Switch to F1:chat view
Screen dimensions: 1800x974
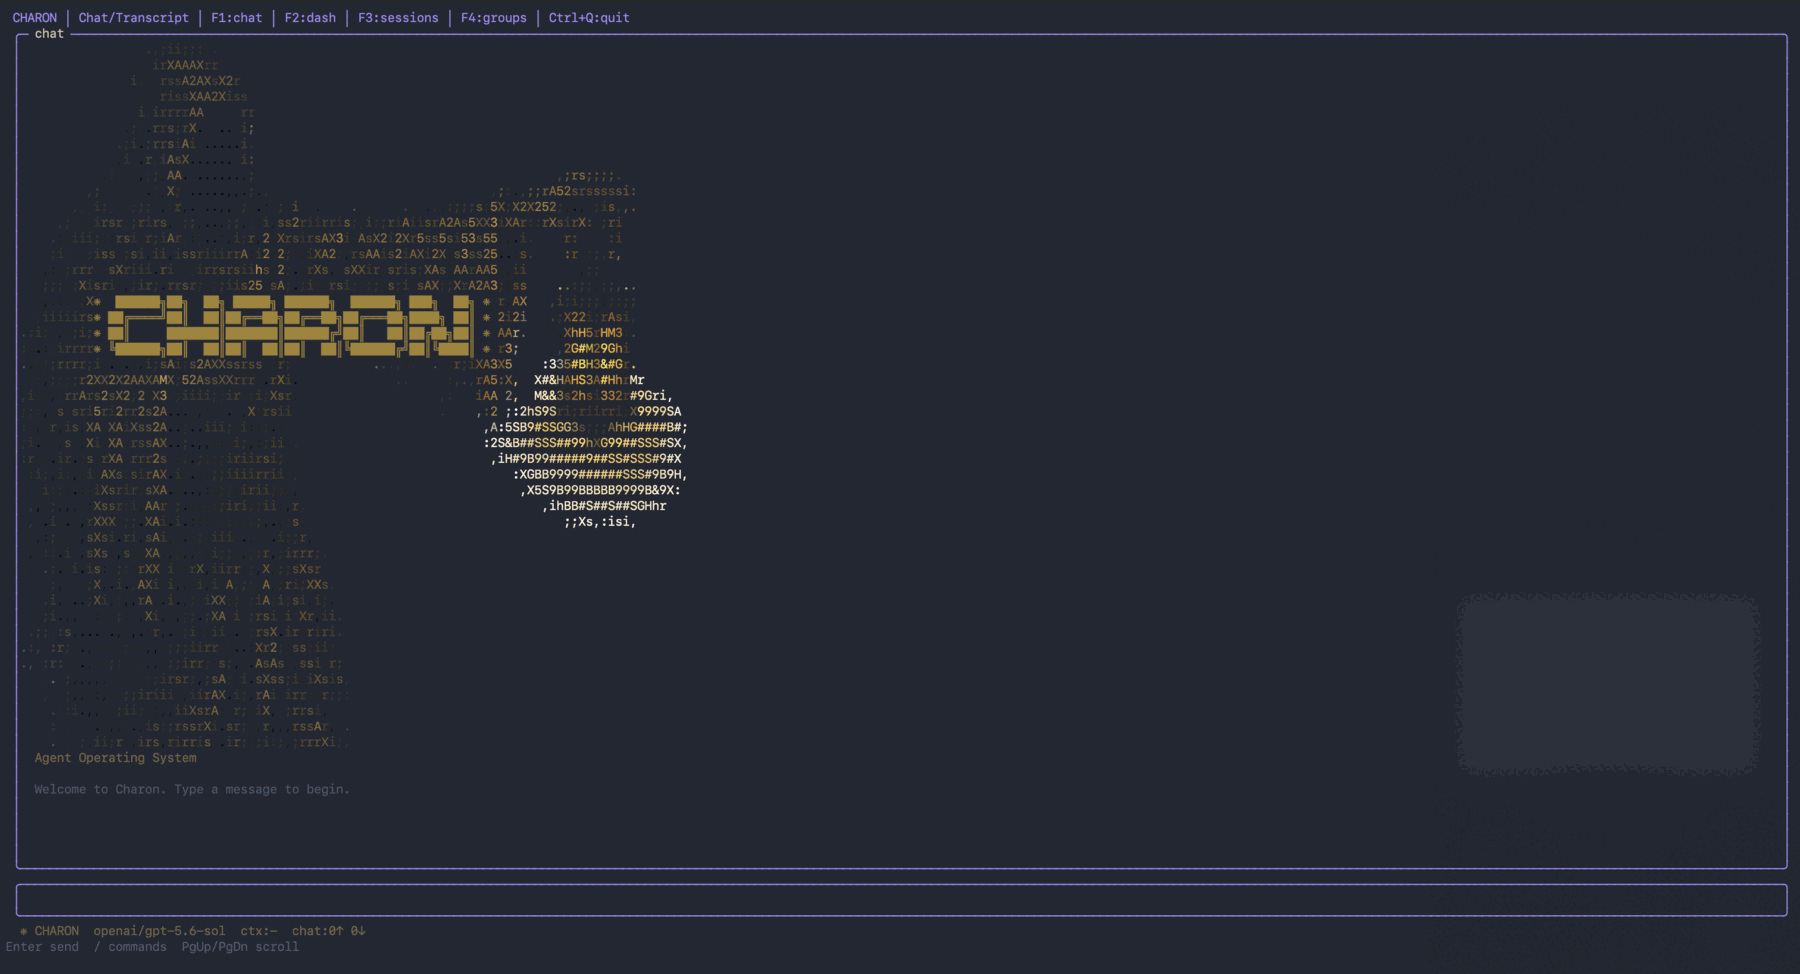236,18
